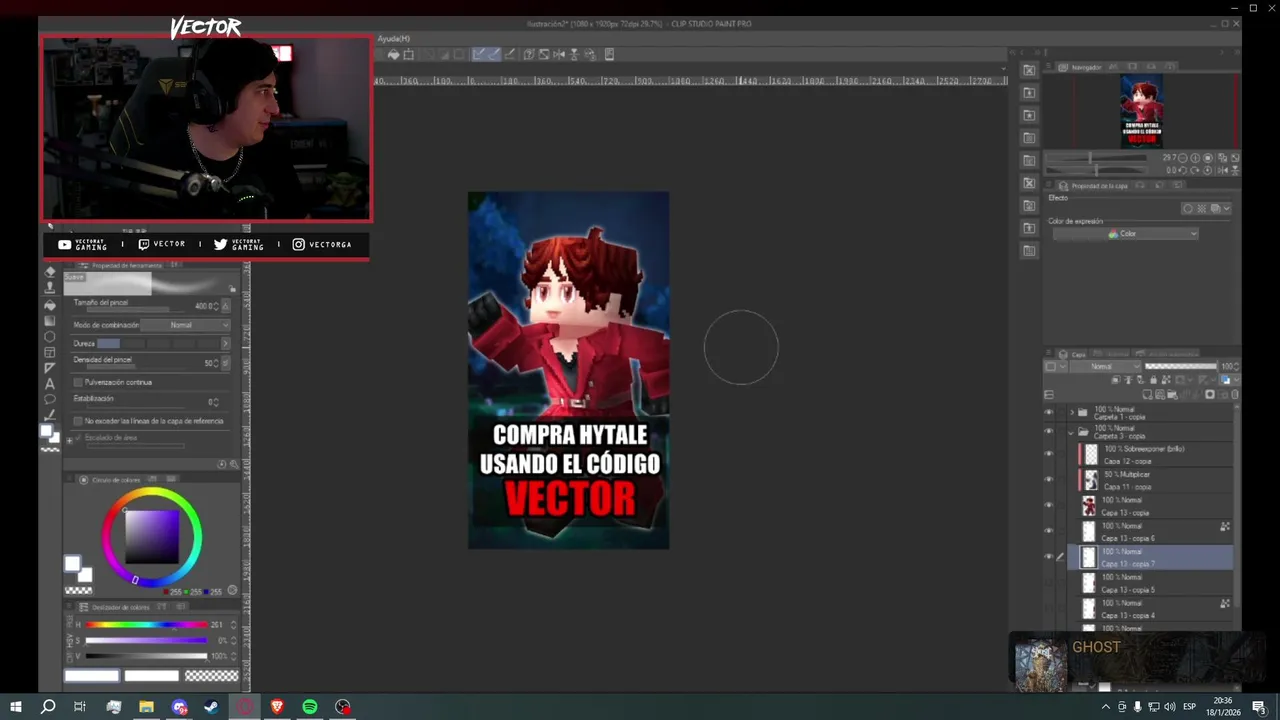Expand Escalado de área plus sign
The height and width of the screenshot is (720, 1280).
coord(69,439)
